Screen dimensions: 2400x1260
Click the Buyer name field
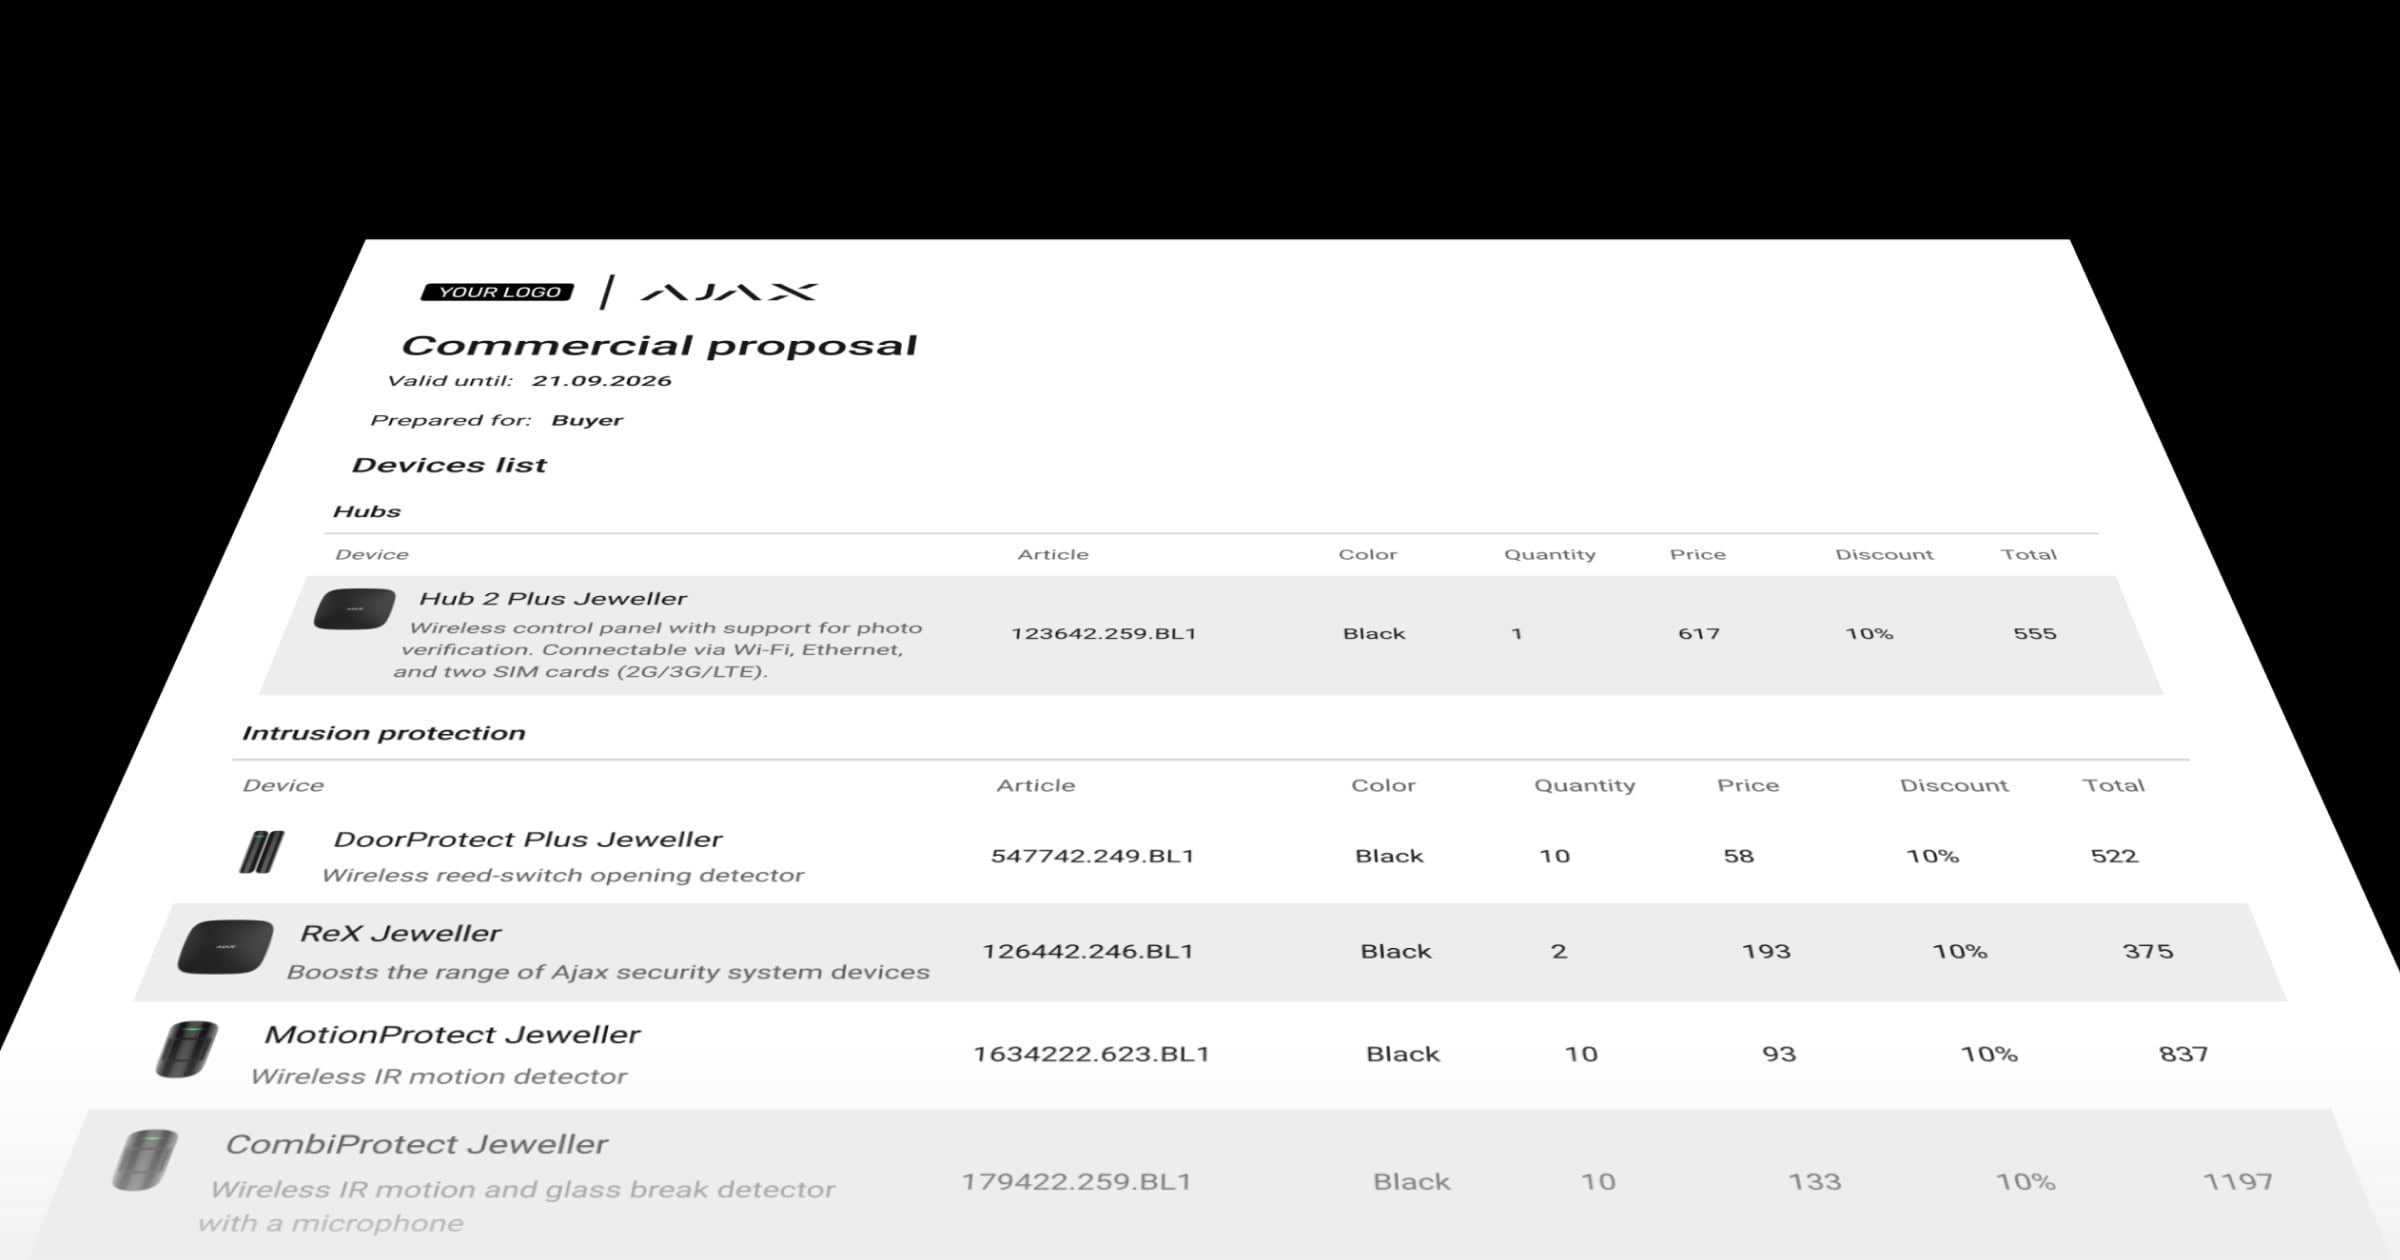[587, 421]
